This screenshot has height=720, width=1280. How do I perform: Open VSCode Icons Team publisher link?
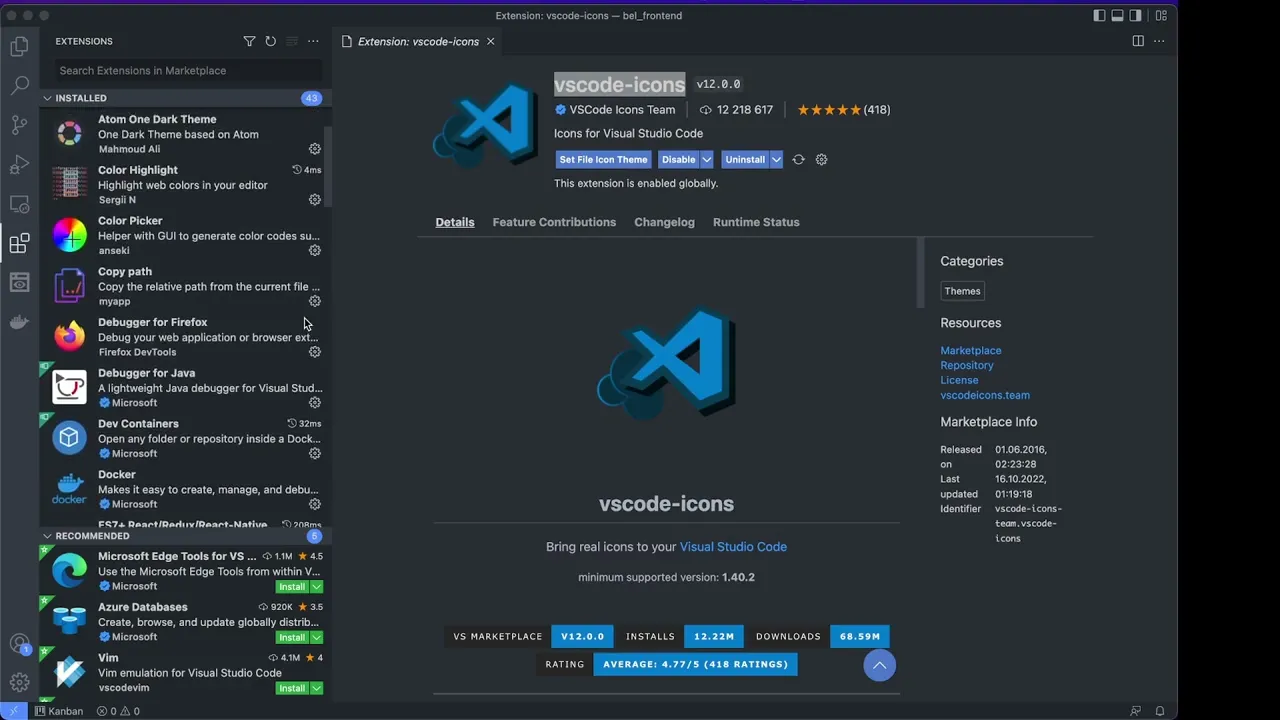(x=622, y=110)
